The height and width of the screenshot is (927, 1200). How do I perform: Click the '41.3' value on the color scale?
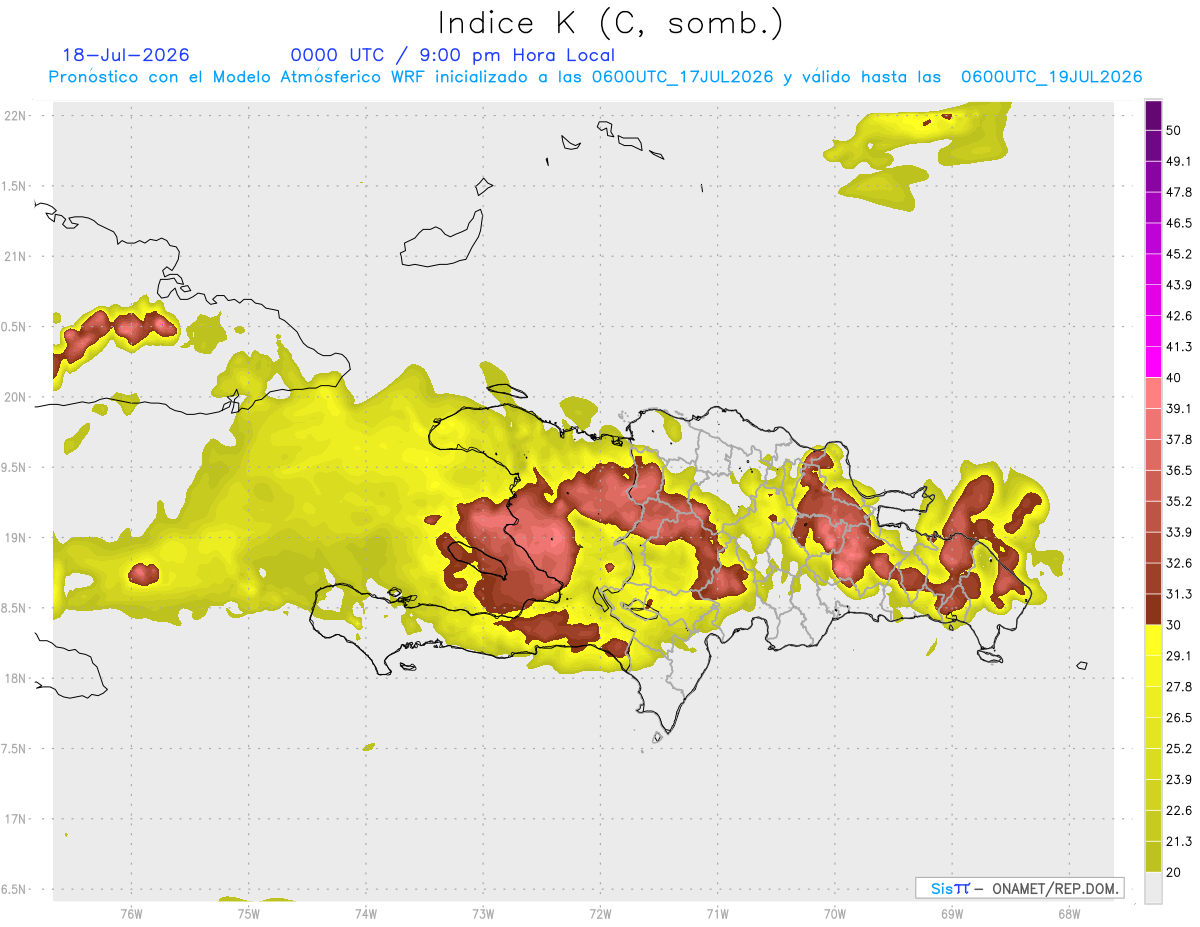coord(1179,347)
